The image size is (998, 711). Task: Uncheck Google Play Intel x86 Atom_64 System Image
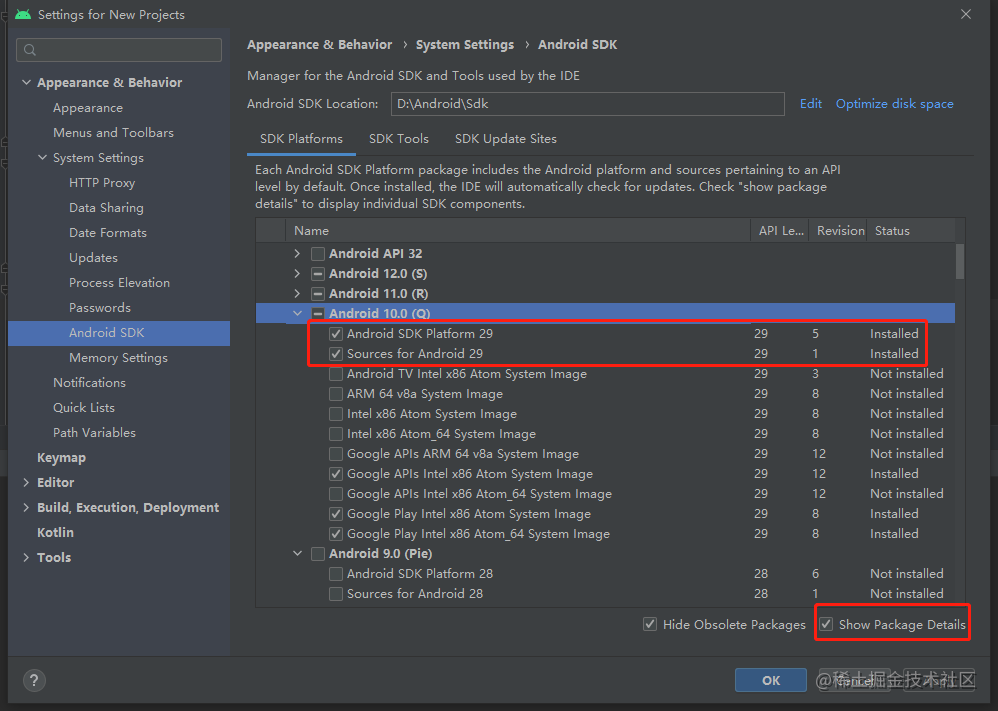click(x=335, y=534)
